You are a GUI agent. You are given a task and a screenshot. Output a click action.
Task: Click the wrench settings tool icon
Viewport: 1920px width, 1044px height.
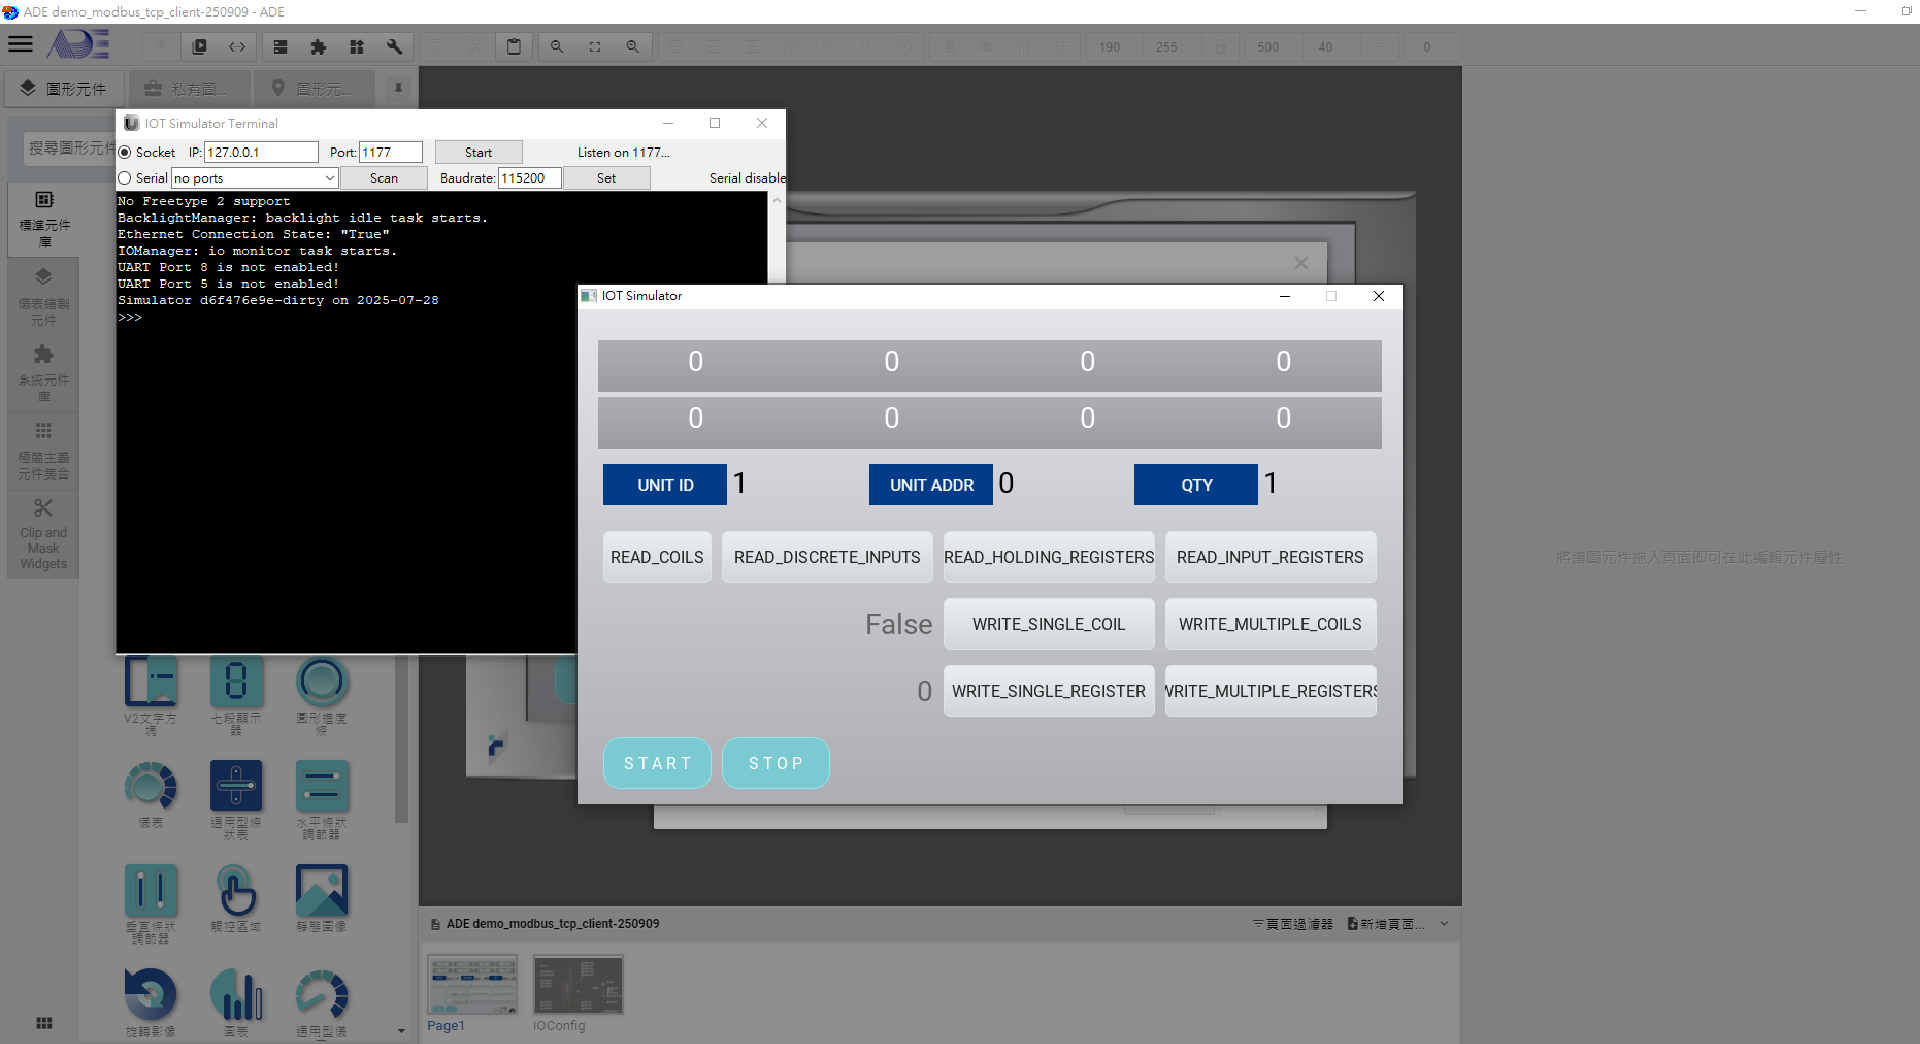394,47
